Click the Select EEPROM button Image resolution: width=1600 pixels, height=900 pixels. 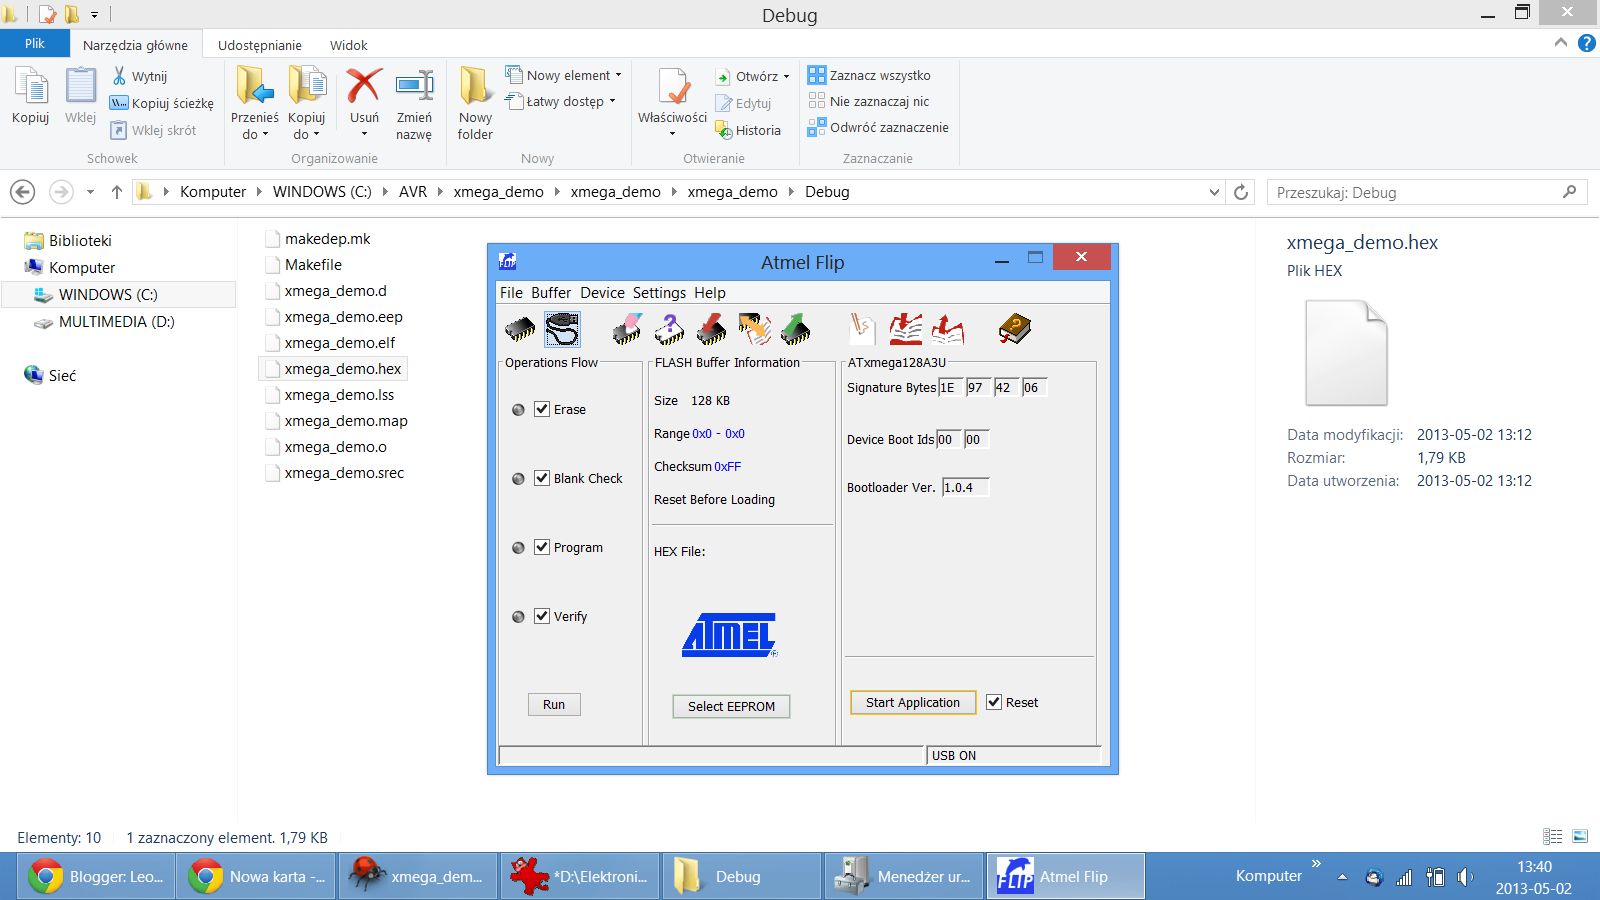[731, 706]
